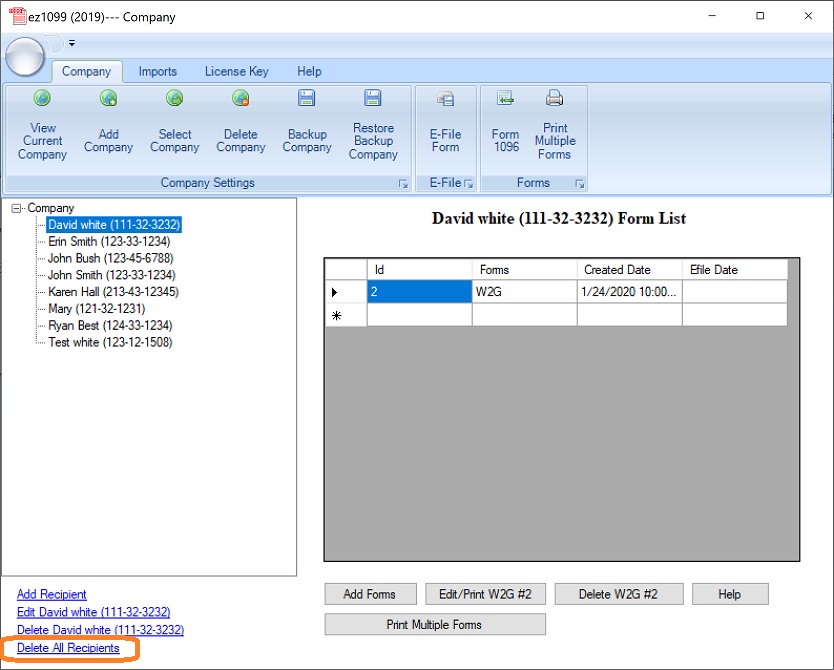Click the Add Recipient link

[52, 594]
